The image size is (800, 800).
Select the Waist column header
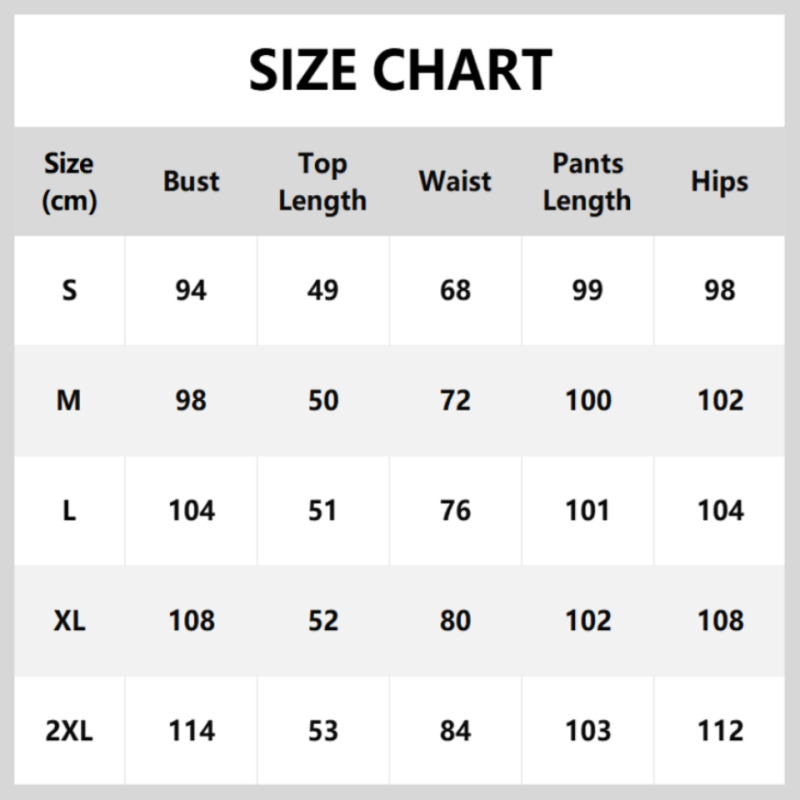[455, 182]
